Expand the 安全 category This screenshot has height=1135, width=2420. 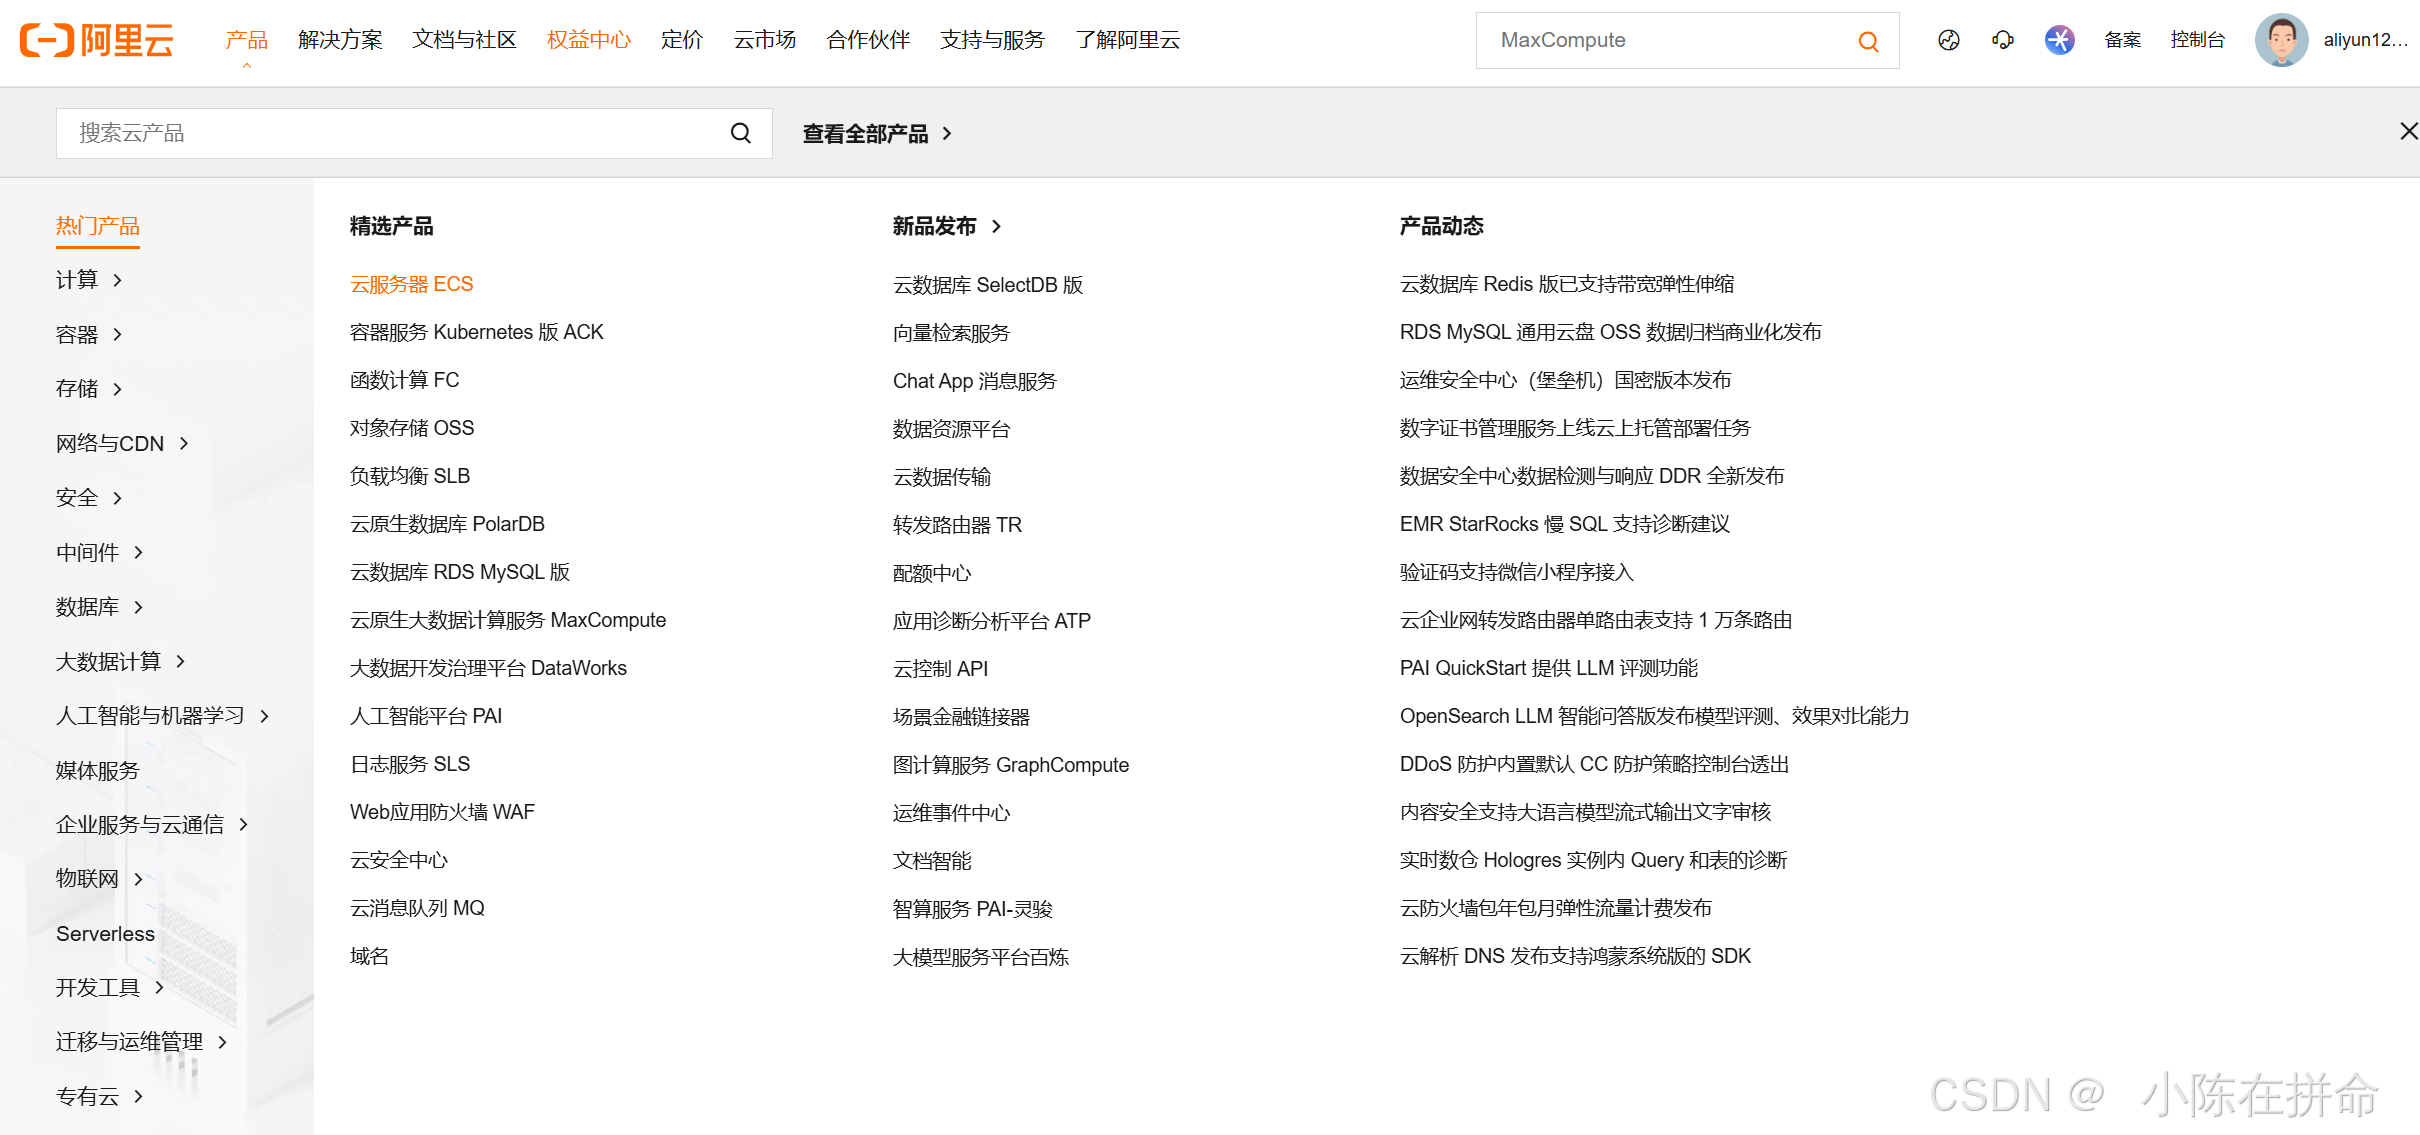pos(88,498)
